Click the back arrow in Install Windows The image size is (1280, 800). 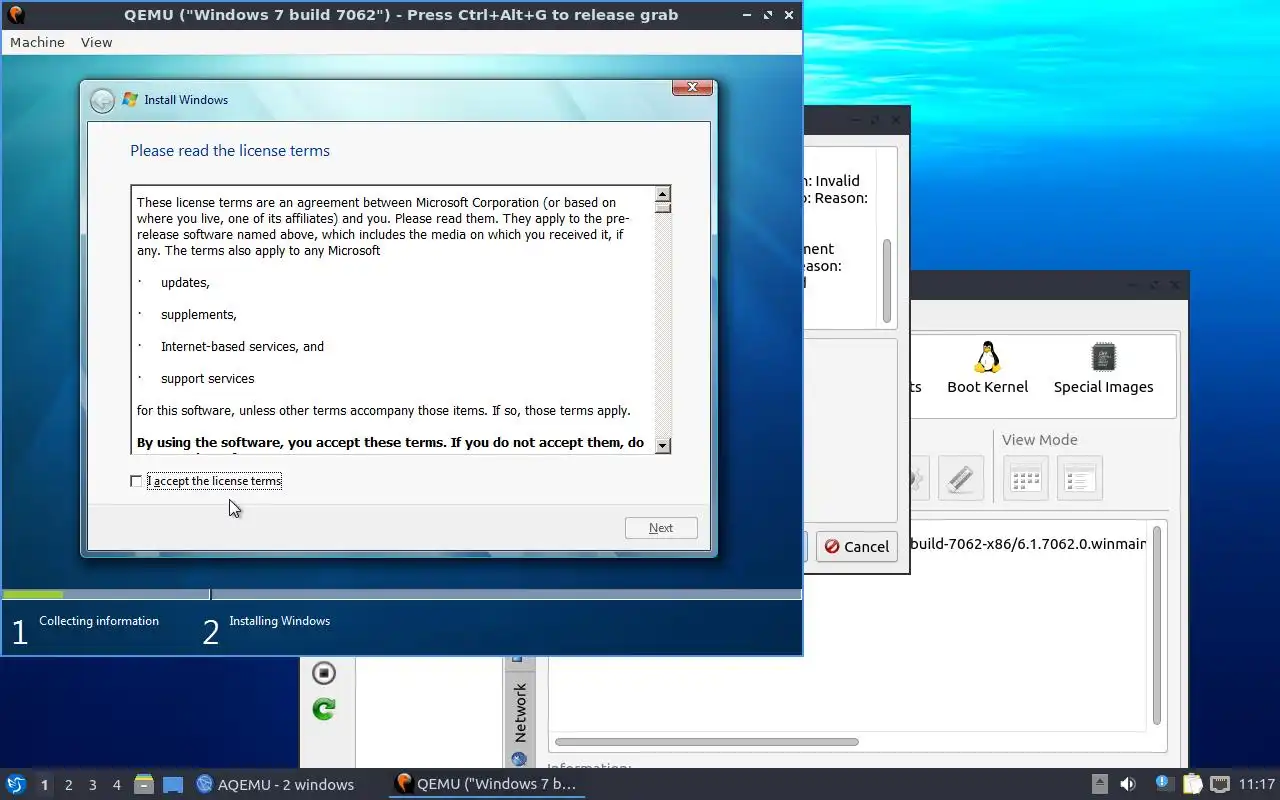pyautogui.click(x=102, y=100)
